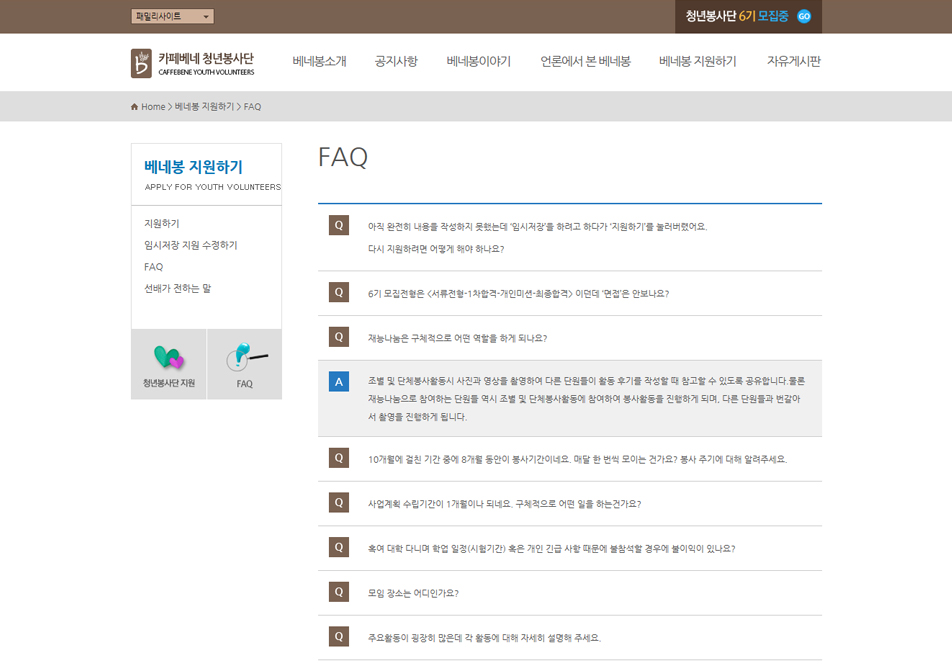The width and height of the screenshot is (952, 667).
Task: Open the 베네봉소개 menu
Action: [319, 61]
